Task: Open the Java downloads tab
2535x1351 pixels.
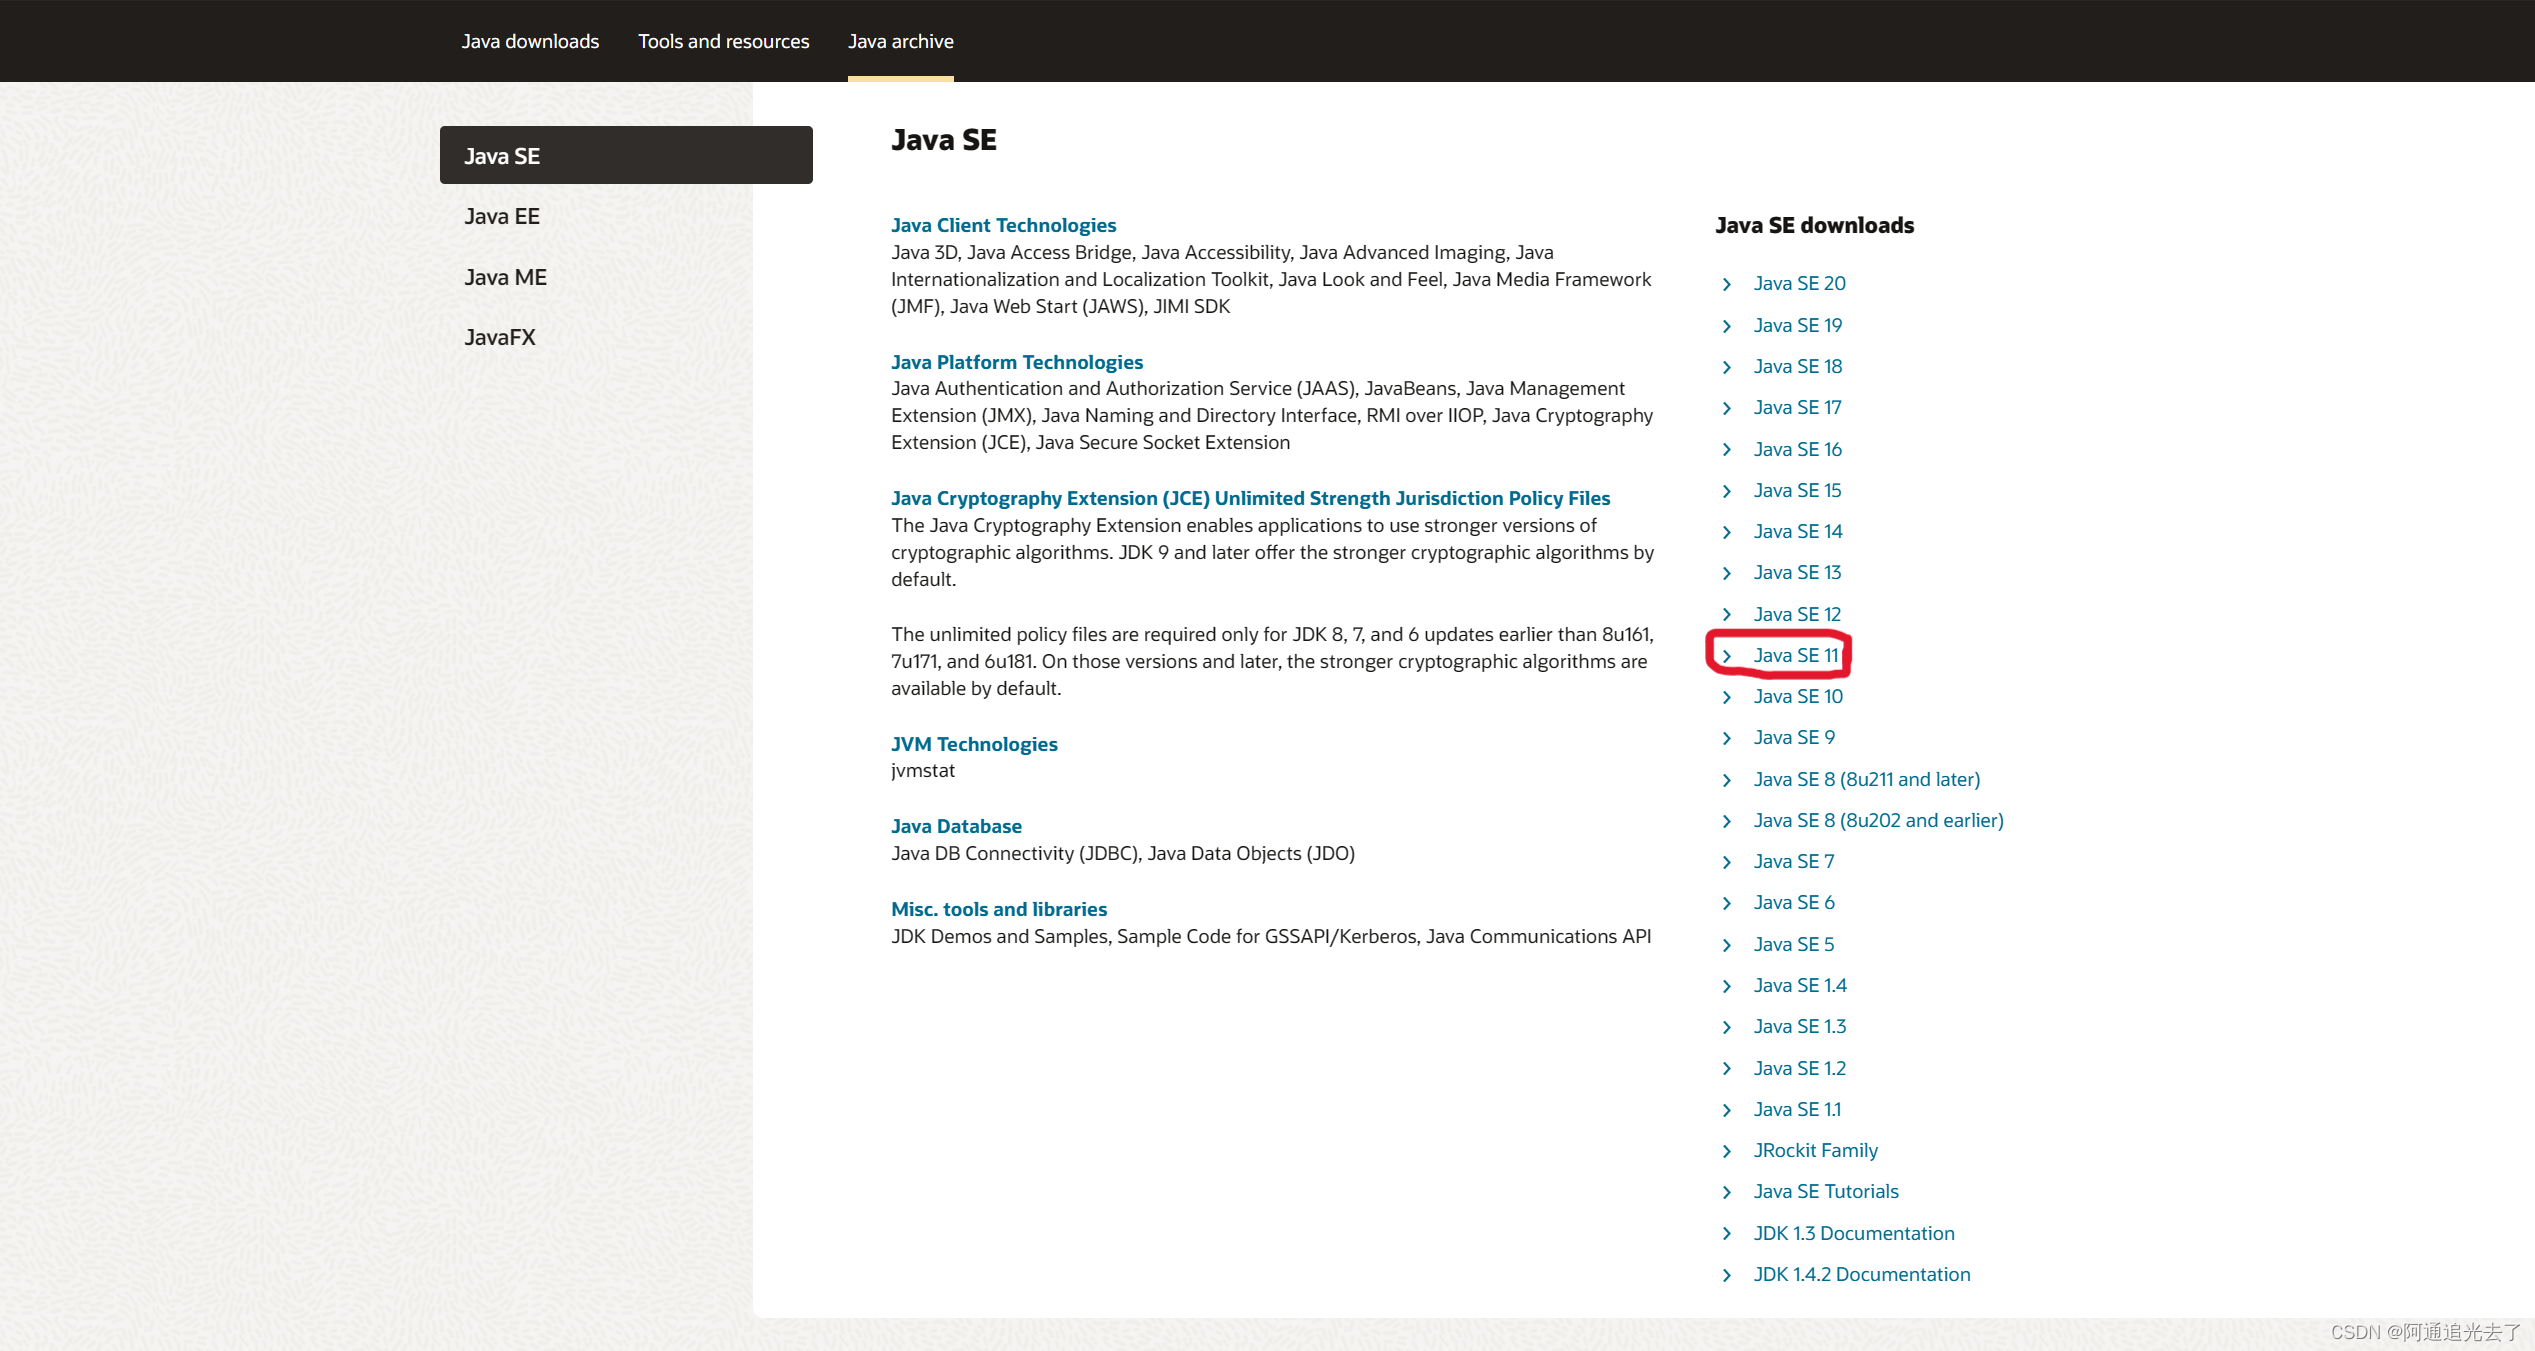Action: click(x=530, y=41)
